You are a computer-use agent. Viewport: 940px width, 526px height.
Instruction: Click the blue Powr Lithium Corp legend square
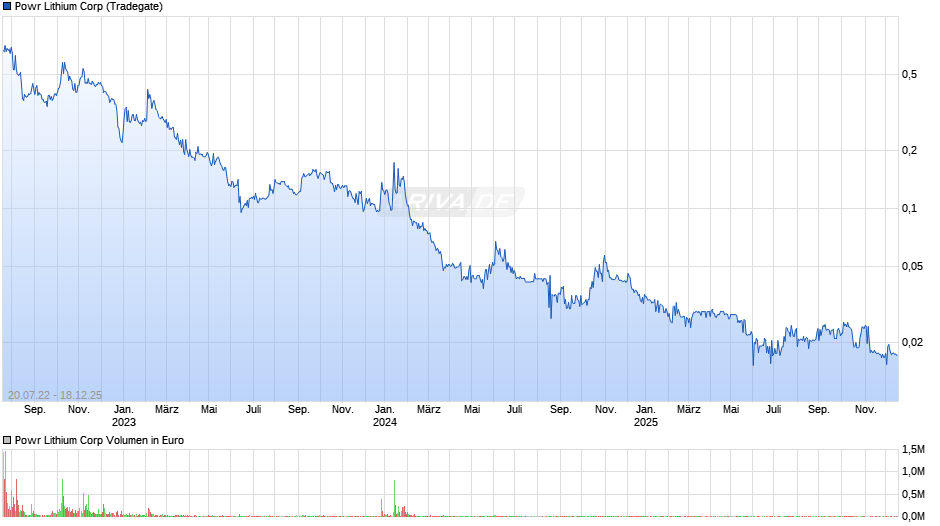click(7, 7)
